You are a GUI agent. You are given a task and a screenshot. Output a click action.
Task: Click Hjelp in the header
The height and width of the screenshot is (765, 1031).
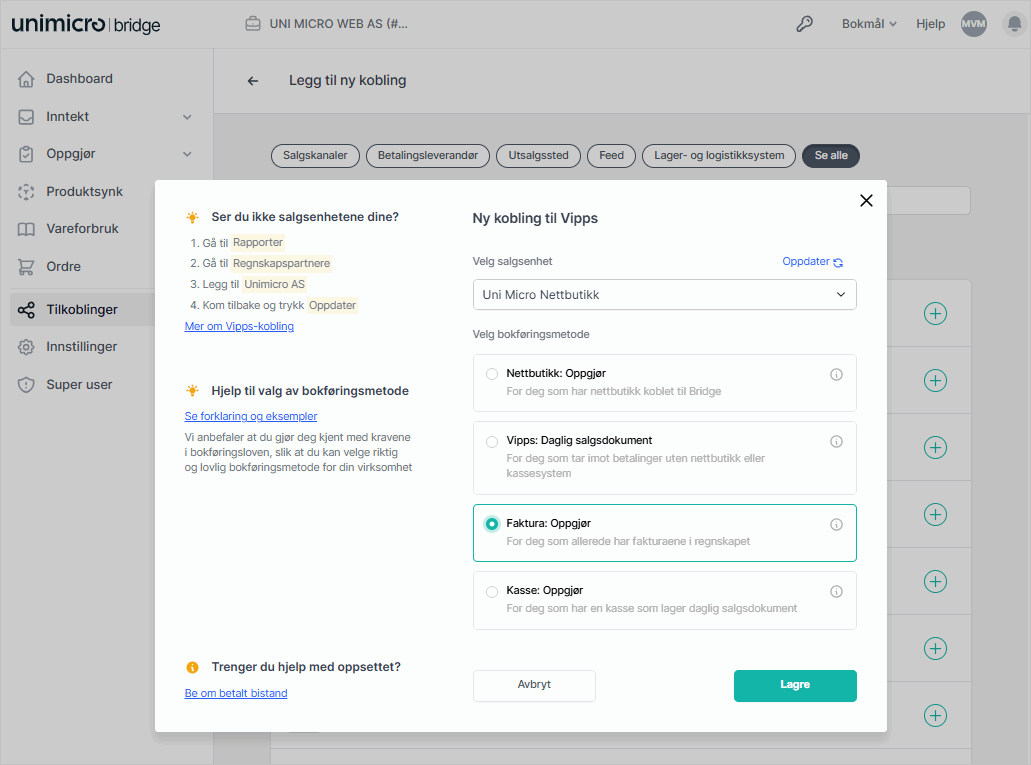[930, 24]
